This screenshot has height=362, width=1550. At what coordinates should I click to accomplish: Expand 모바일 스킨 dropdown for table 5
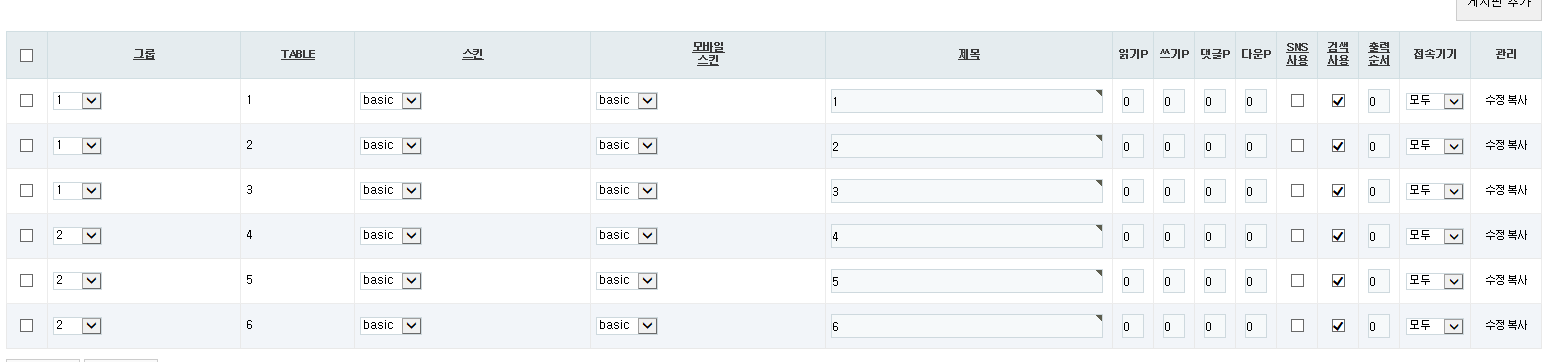click(627, 280)
